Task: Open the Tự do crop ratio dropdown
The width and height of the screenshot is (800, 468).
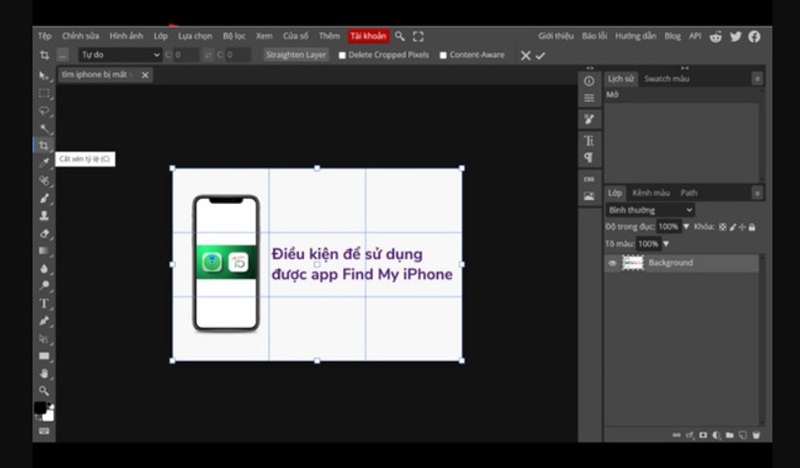Action: click(x=120, y=55)
